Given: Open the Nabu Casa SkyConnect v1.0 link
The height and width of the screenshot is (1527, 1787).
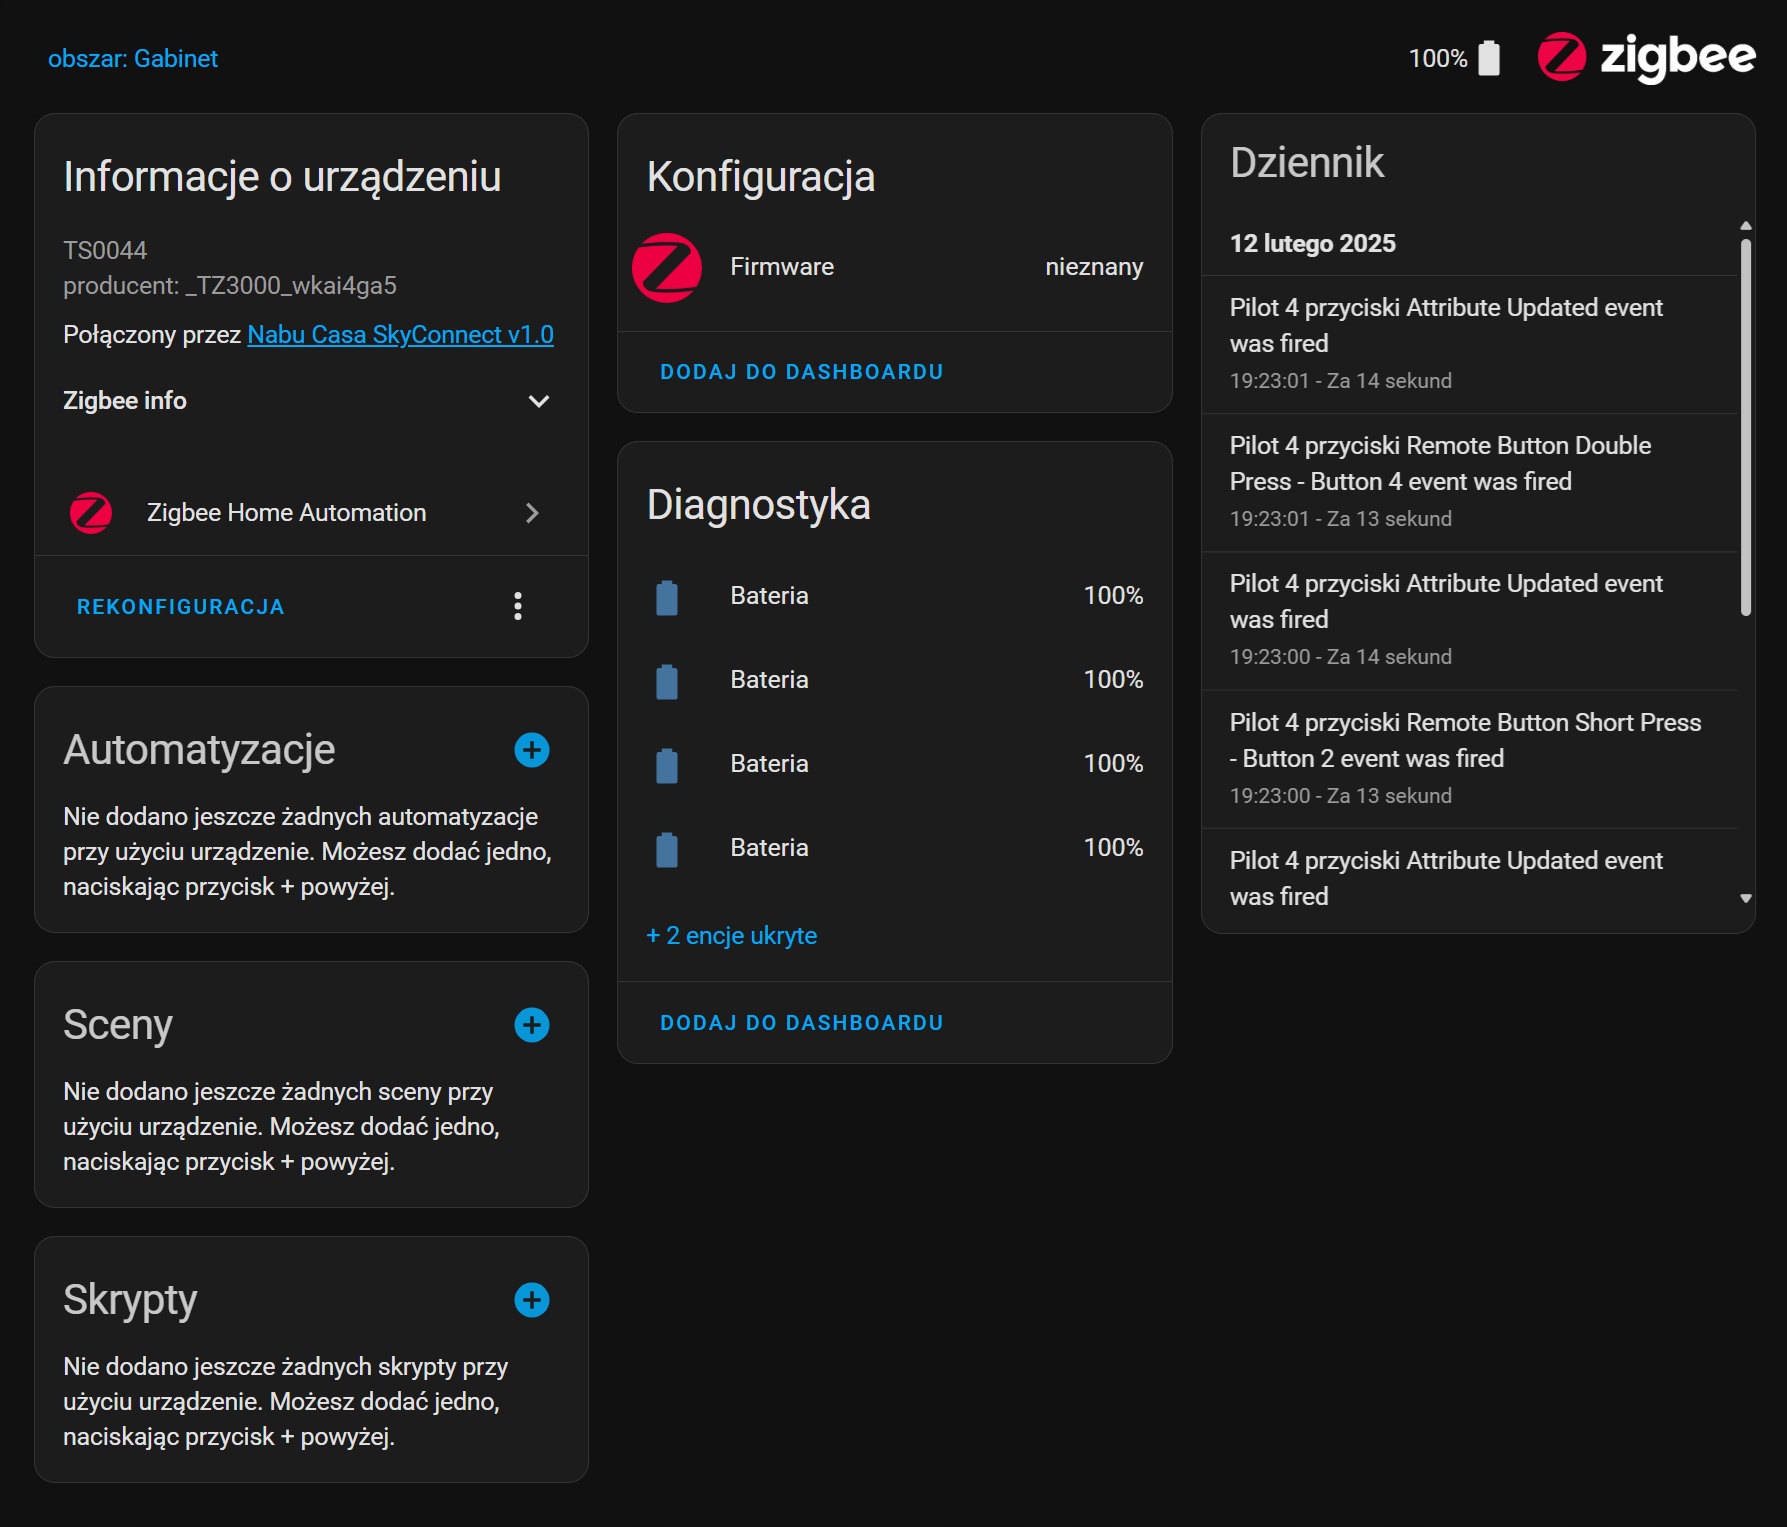Looking at the screenshot, I should click(x=400, y=335).
